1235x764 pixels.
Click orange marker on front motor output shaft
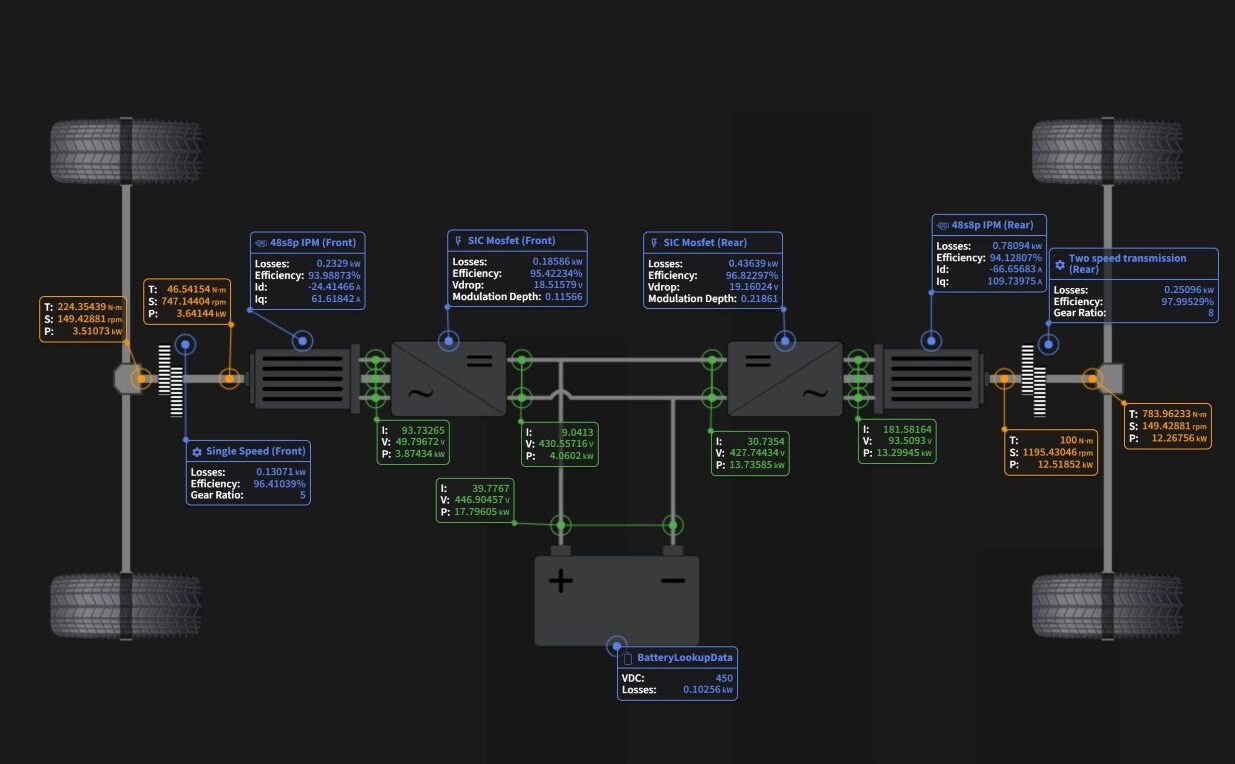click(230, 378)
